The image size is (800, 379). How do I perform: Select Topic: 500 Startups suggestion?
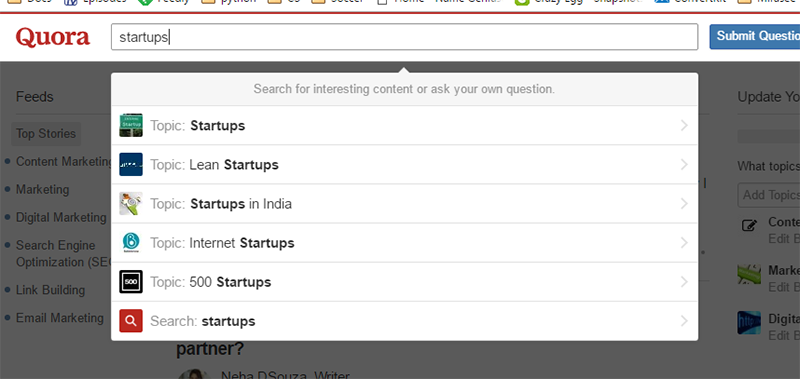click(405, 282)
